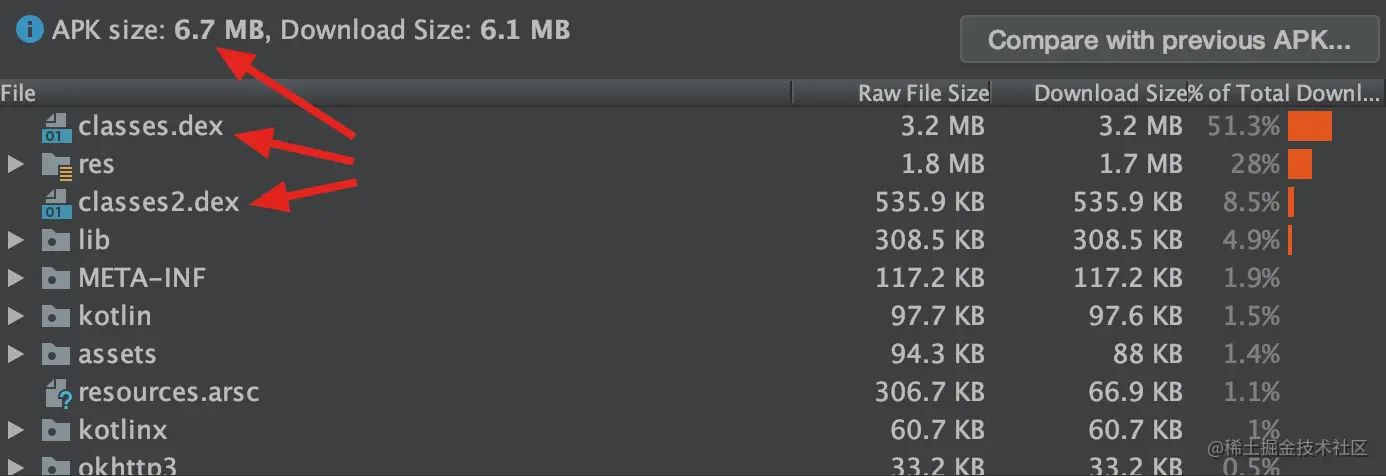Click the lib folder icon

point(55,240)
